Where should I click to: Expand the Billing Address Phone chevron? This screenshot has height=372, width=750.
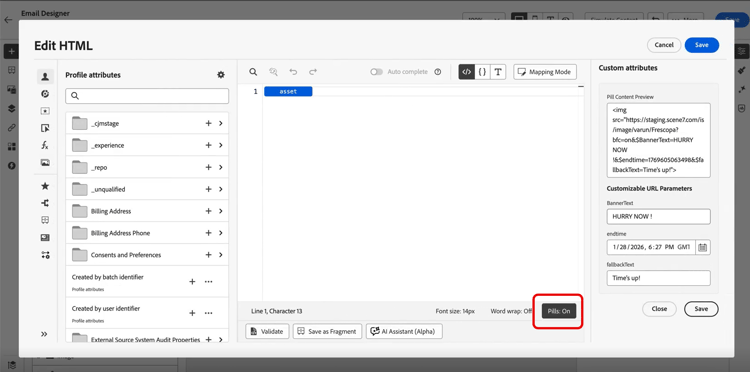(221, 233)
